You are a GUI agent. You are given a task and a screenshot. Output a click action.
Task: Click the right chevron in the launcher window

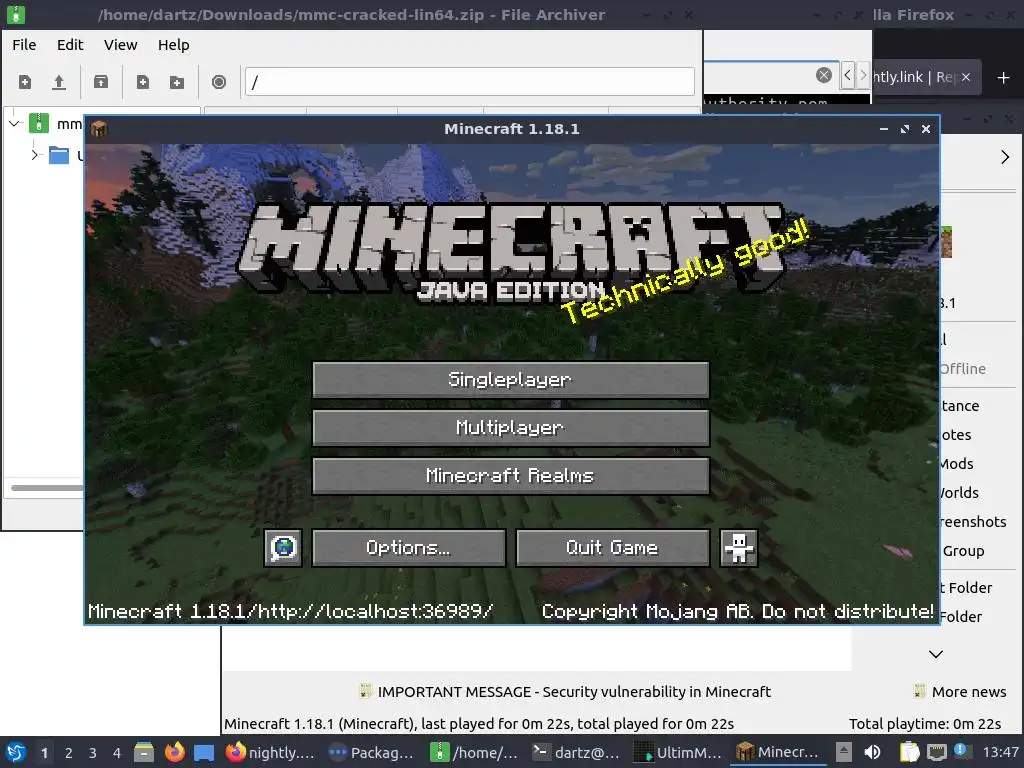[1004, 157]
